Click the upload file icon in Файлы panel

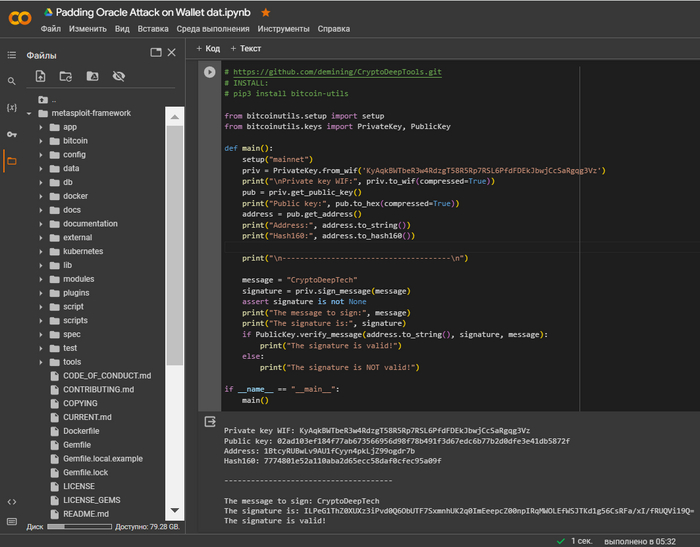41,76
